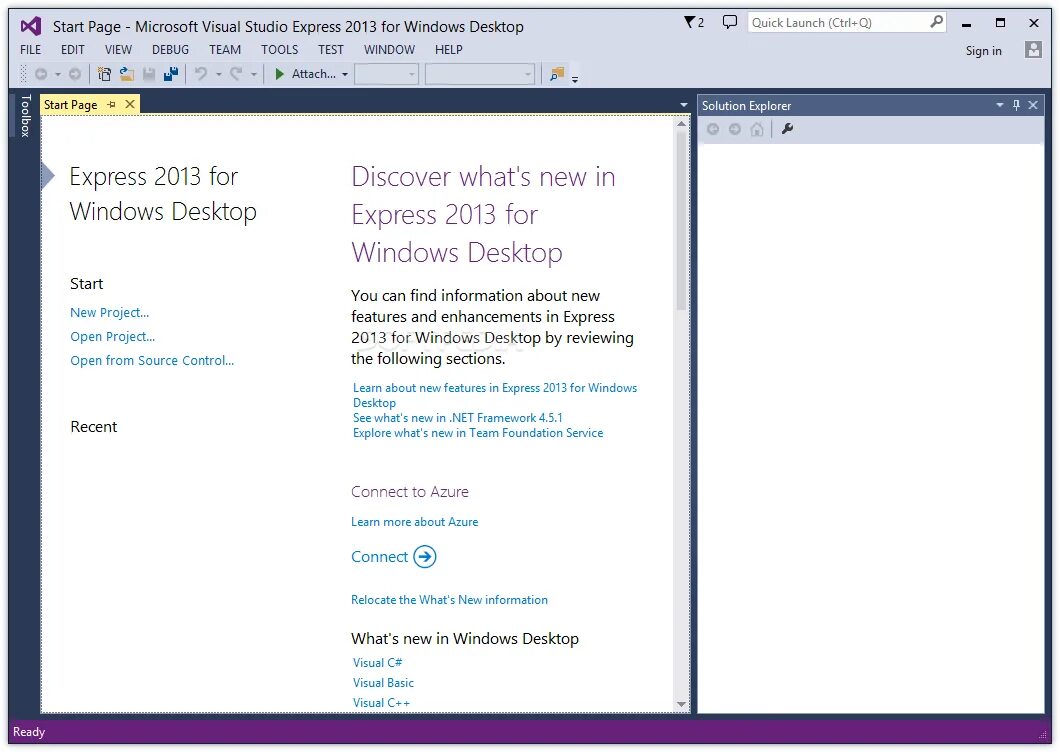
Task: Open the WINDOW menu
Action: click(389, 49)
